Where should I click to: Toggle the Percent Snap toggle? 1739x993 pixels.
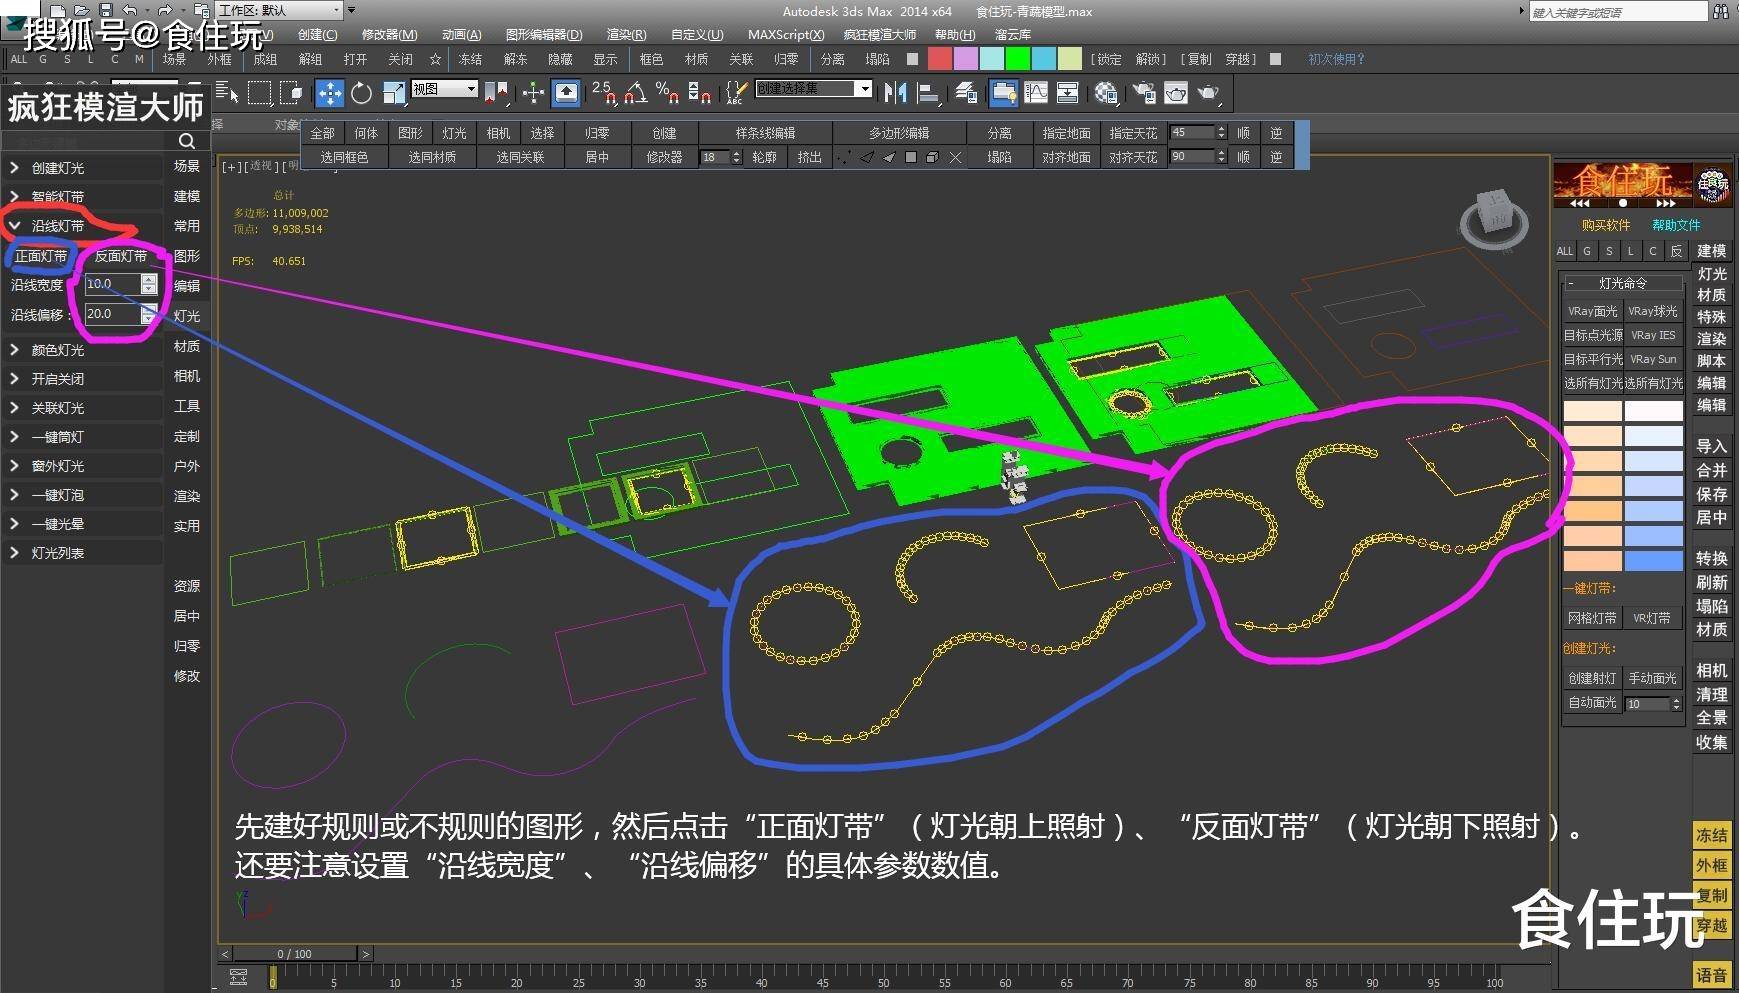[x=667, y=93]
